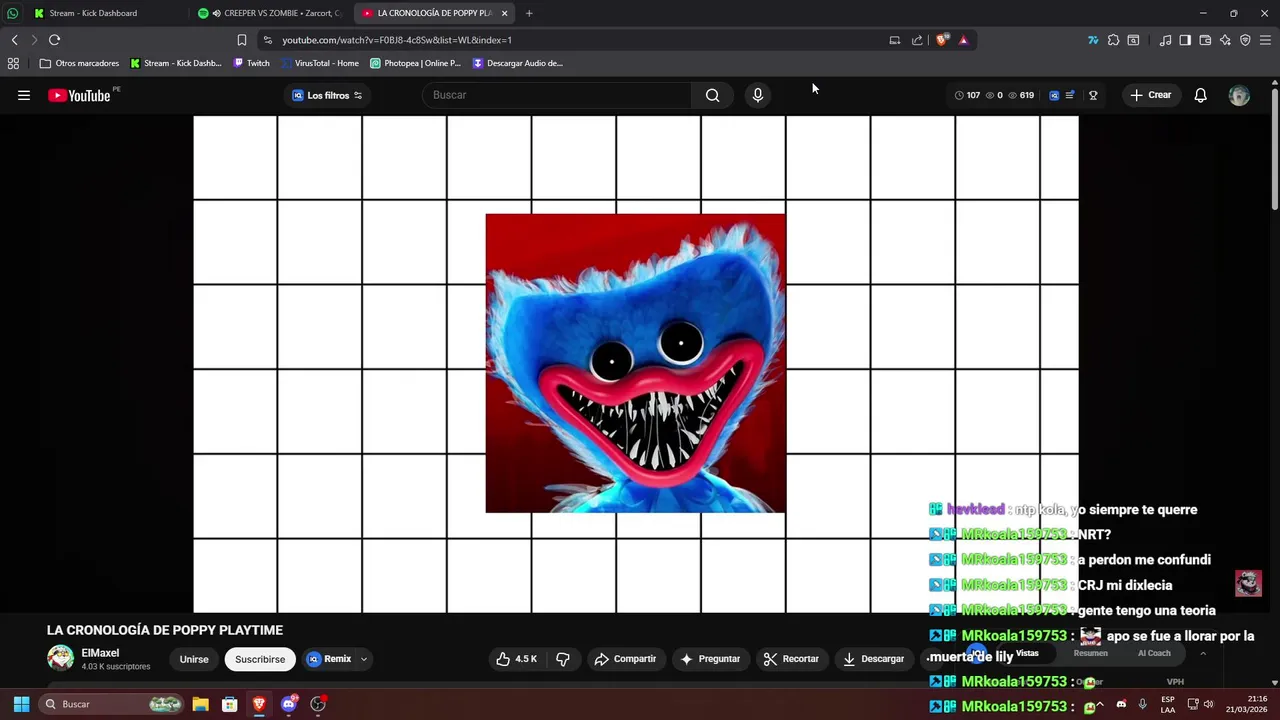
Task: Click the browser address bar URL
Action: 397,40
